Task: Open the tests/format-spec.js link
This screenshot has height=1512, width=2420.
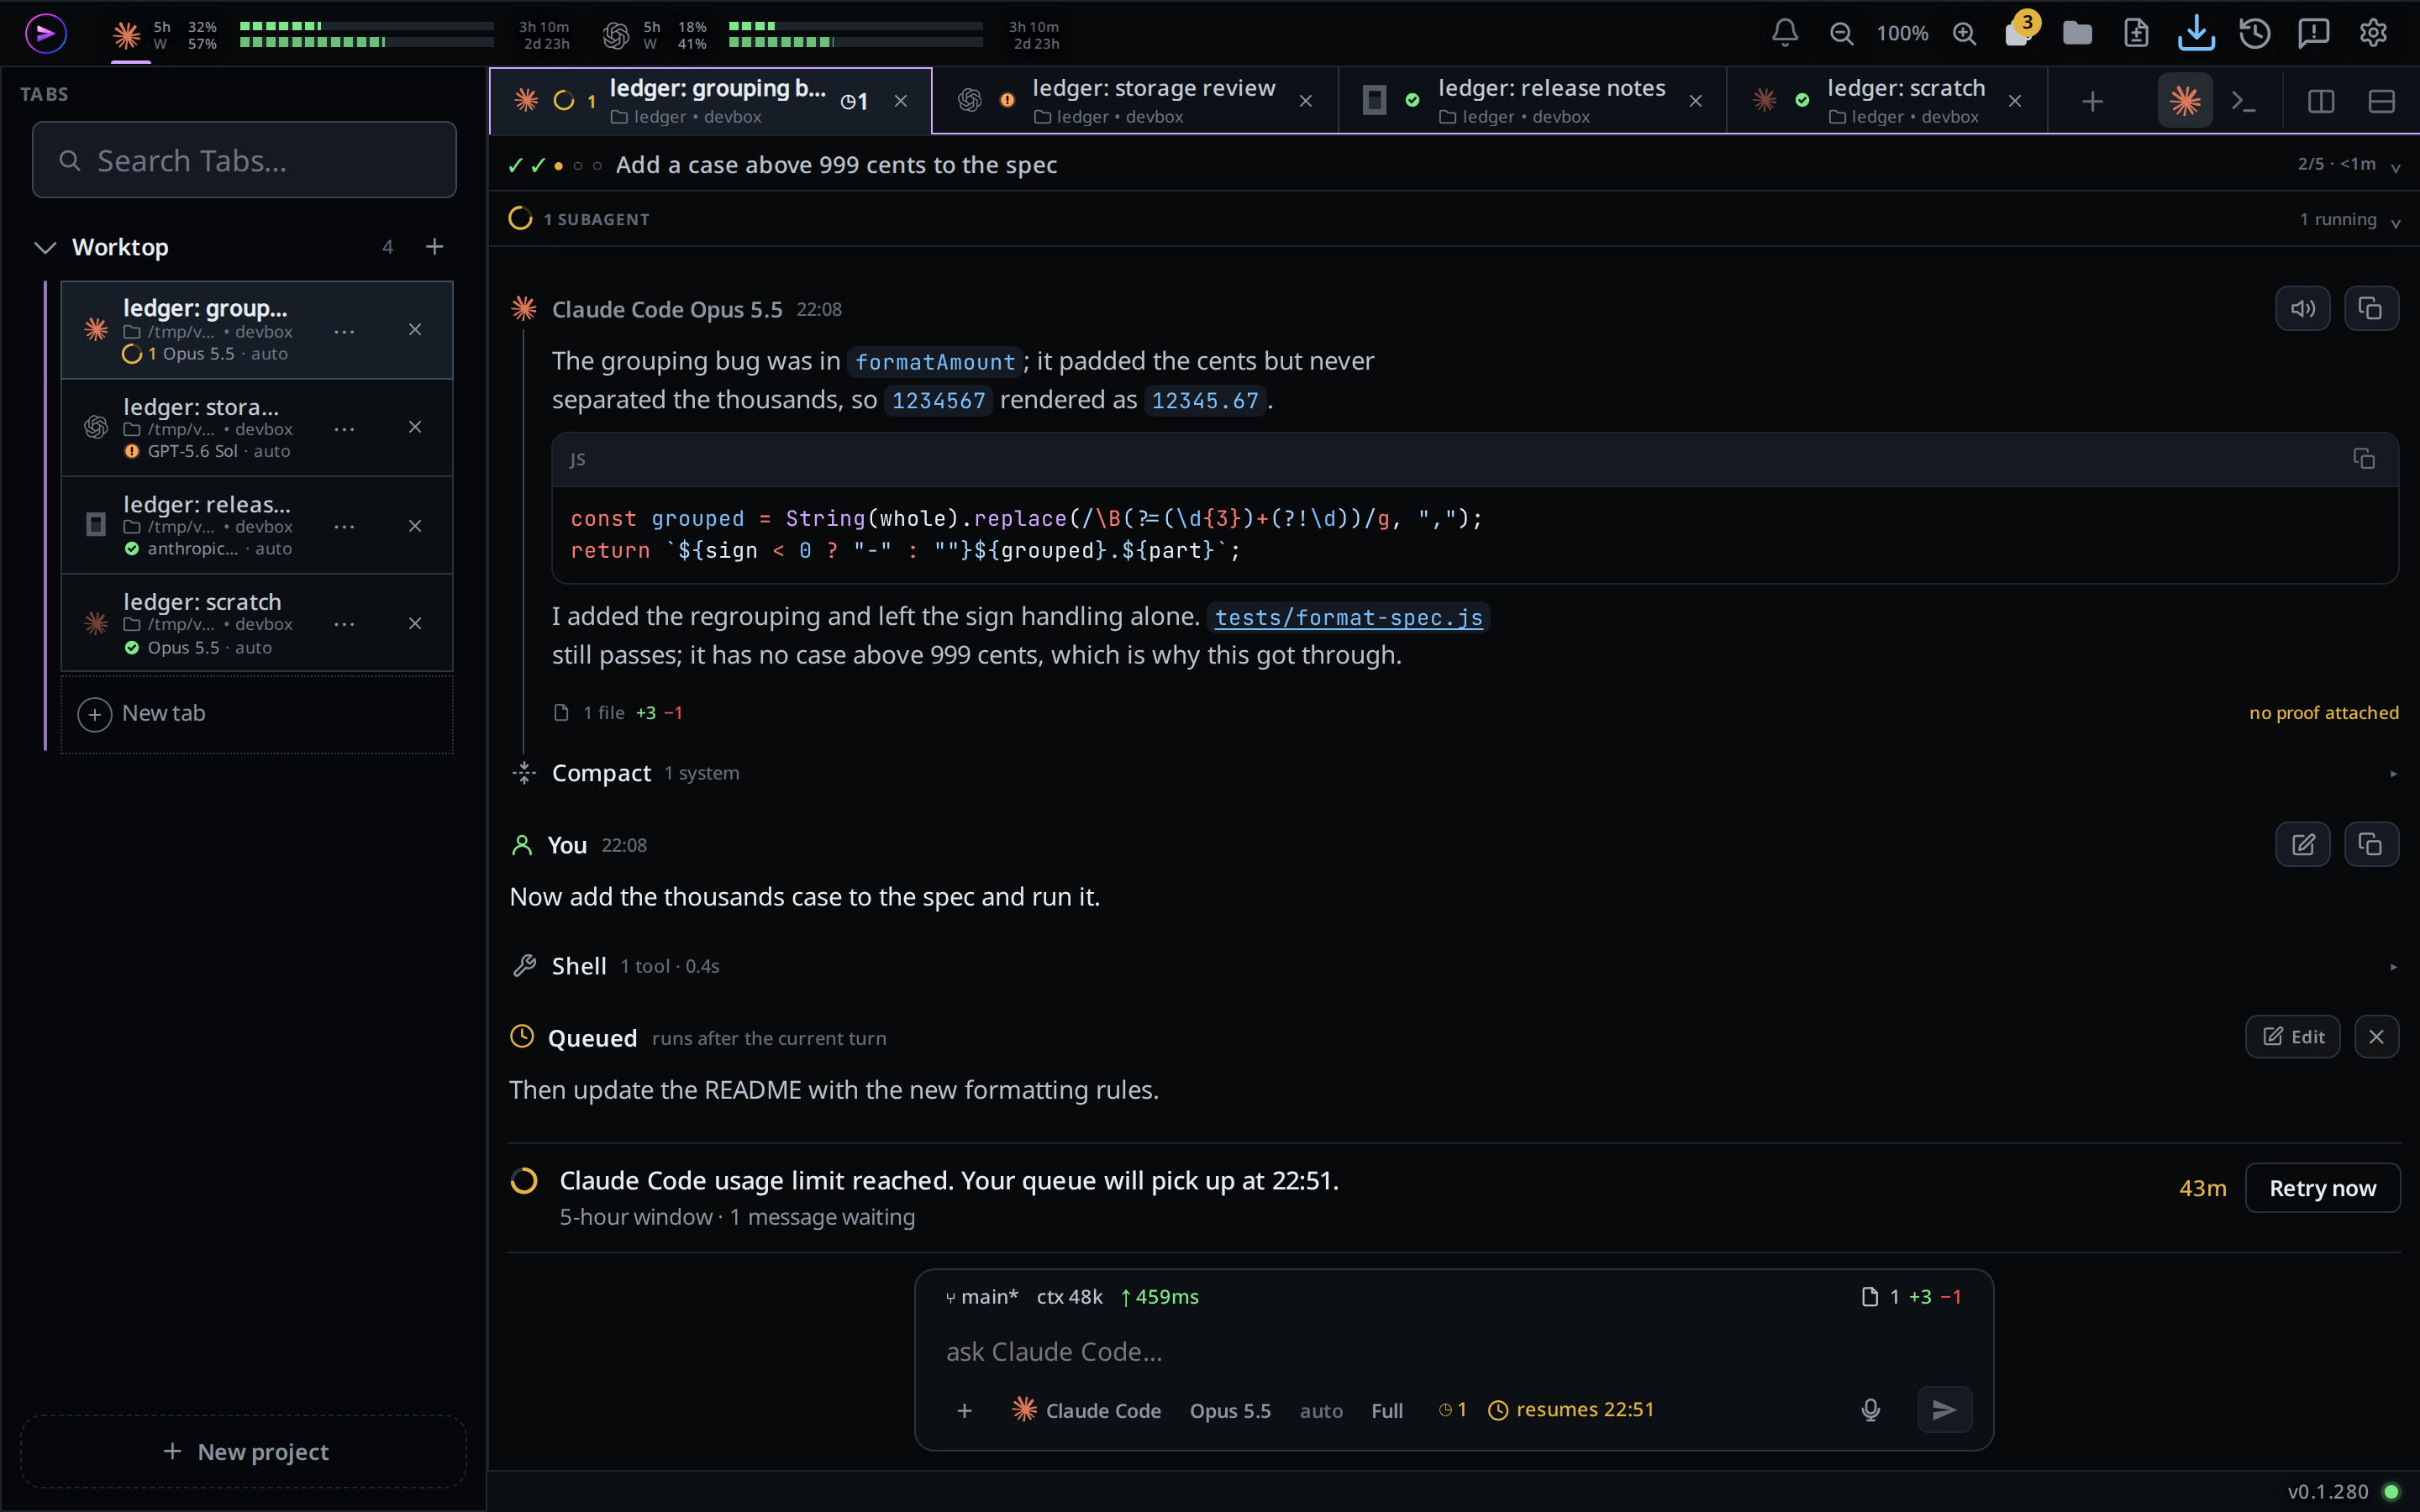Action: click(x=1348, y=617)
